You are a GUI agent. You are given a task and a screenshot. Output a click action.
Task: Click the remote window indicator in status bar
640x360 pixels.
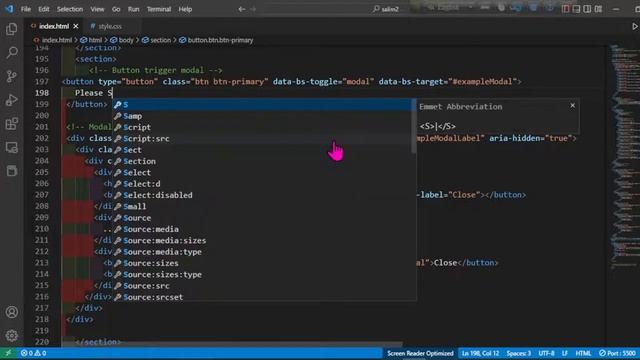point(8,353)
